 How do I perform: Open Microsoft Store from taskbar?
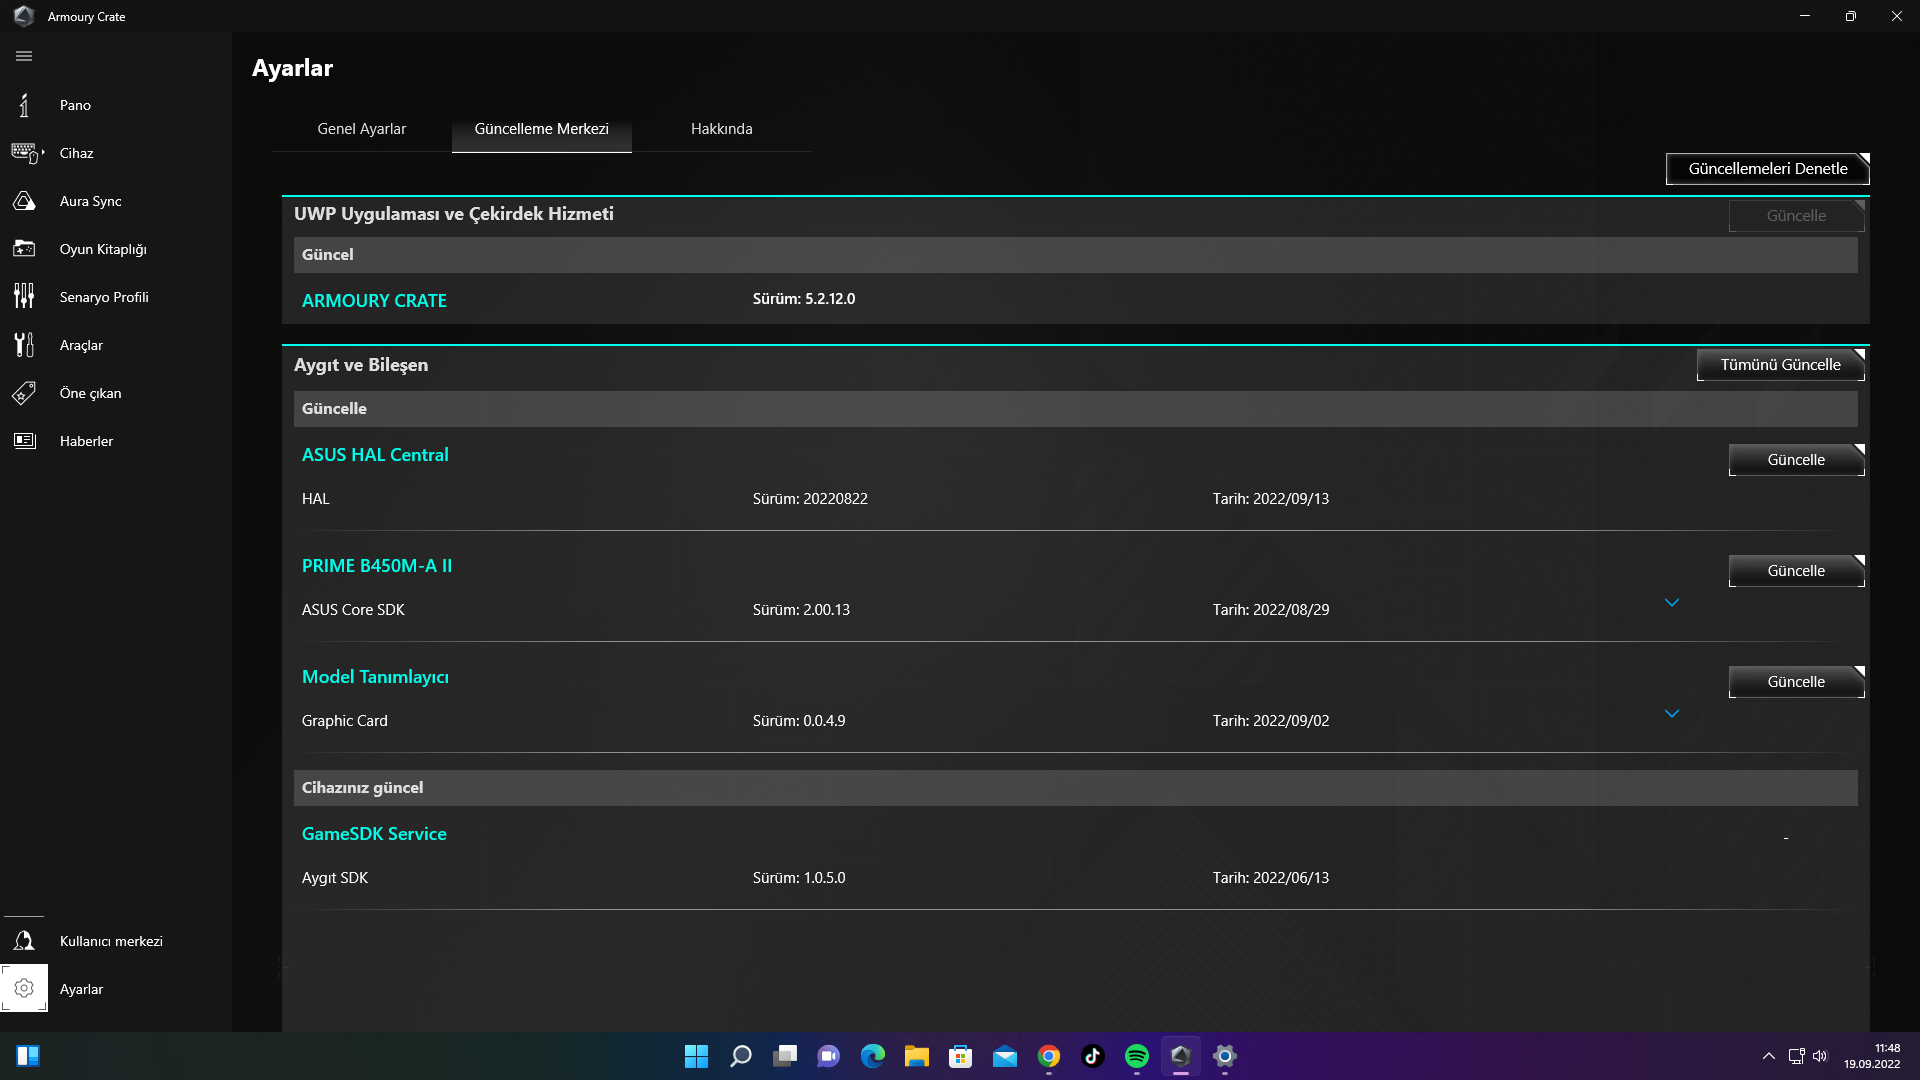click(960, 1056)
